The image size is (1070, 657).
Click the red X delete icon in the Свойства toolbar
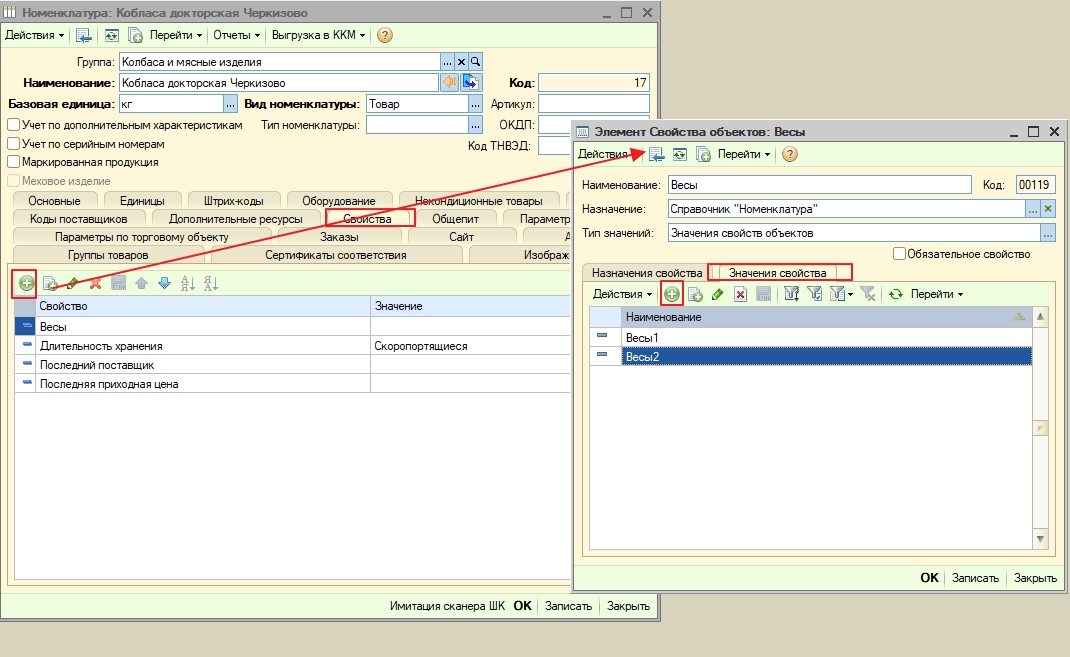pos(96,284)
